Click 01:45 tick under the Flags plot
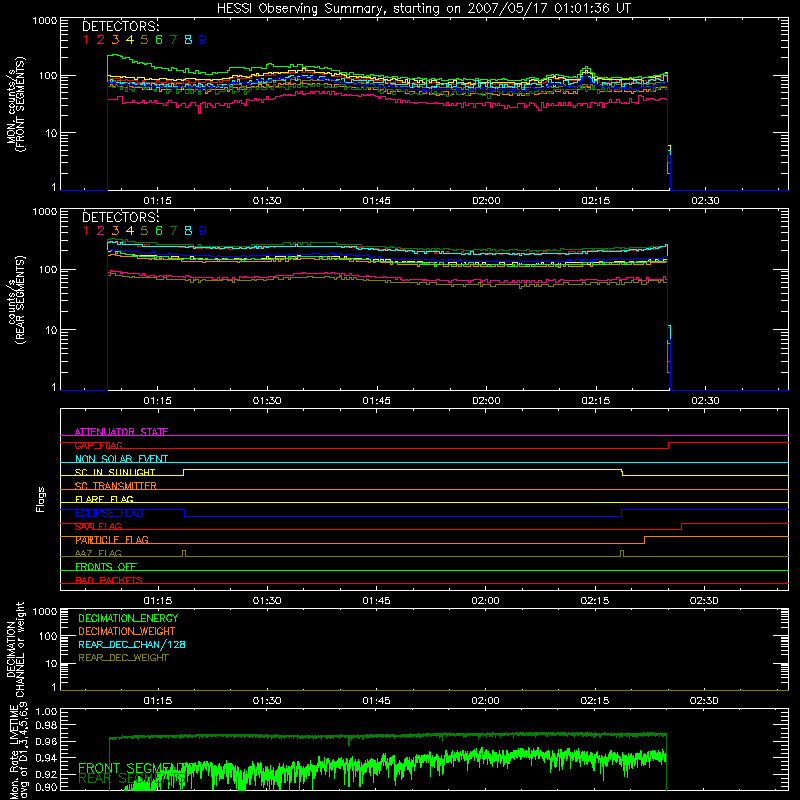800x800 pixels. click(x=377, y=601)
